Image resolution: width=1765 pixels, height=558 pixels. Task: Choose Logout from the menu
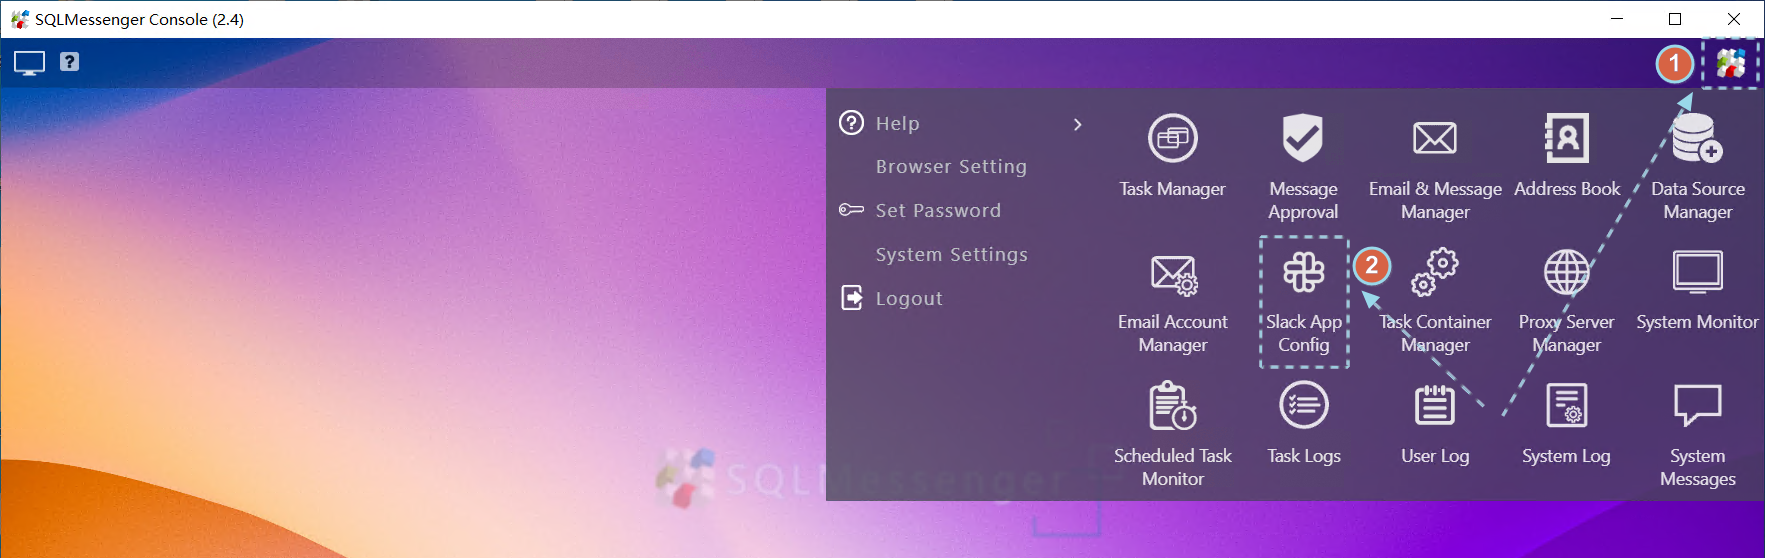909,299
